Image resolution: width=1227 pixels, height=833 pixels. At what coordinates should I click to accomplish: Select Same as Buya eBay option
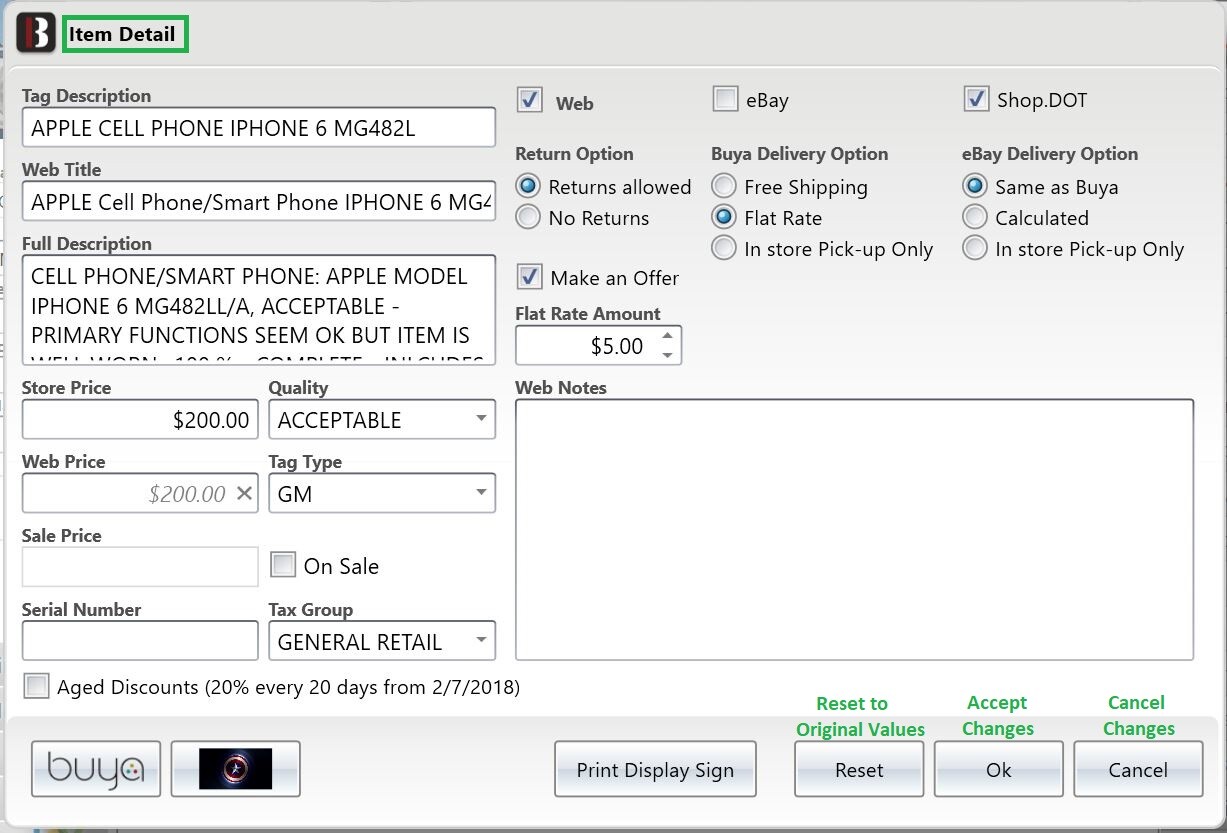point(975,187)
